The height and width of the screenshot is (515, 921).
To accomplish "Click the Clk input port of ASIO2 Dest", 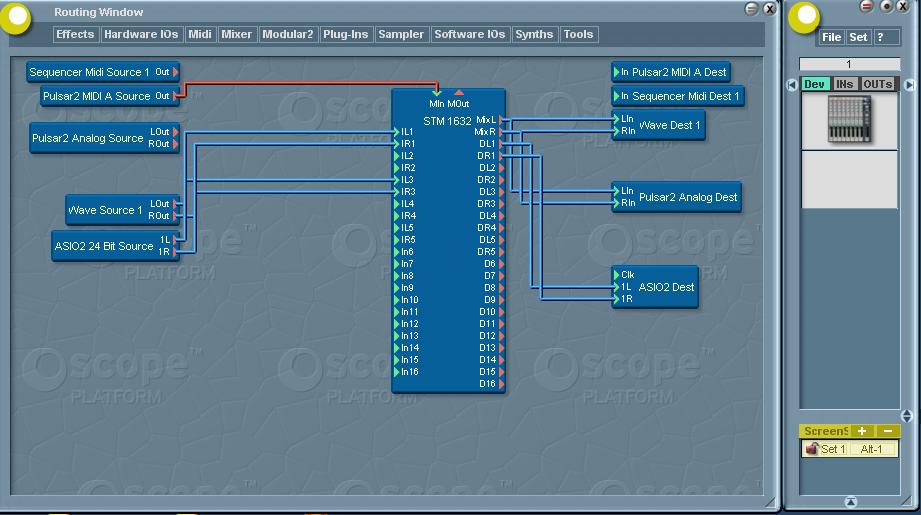I will click(616, 274).
